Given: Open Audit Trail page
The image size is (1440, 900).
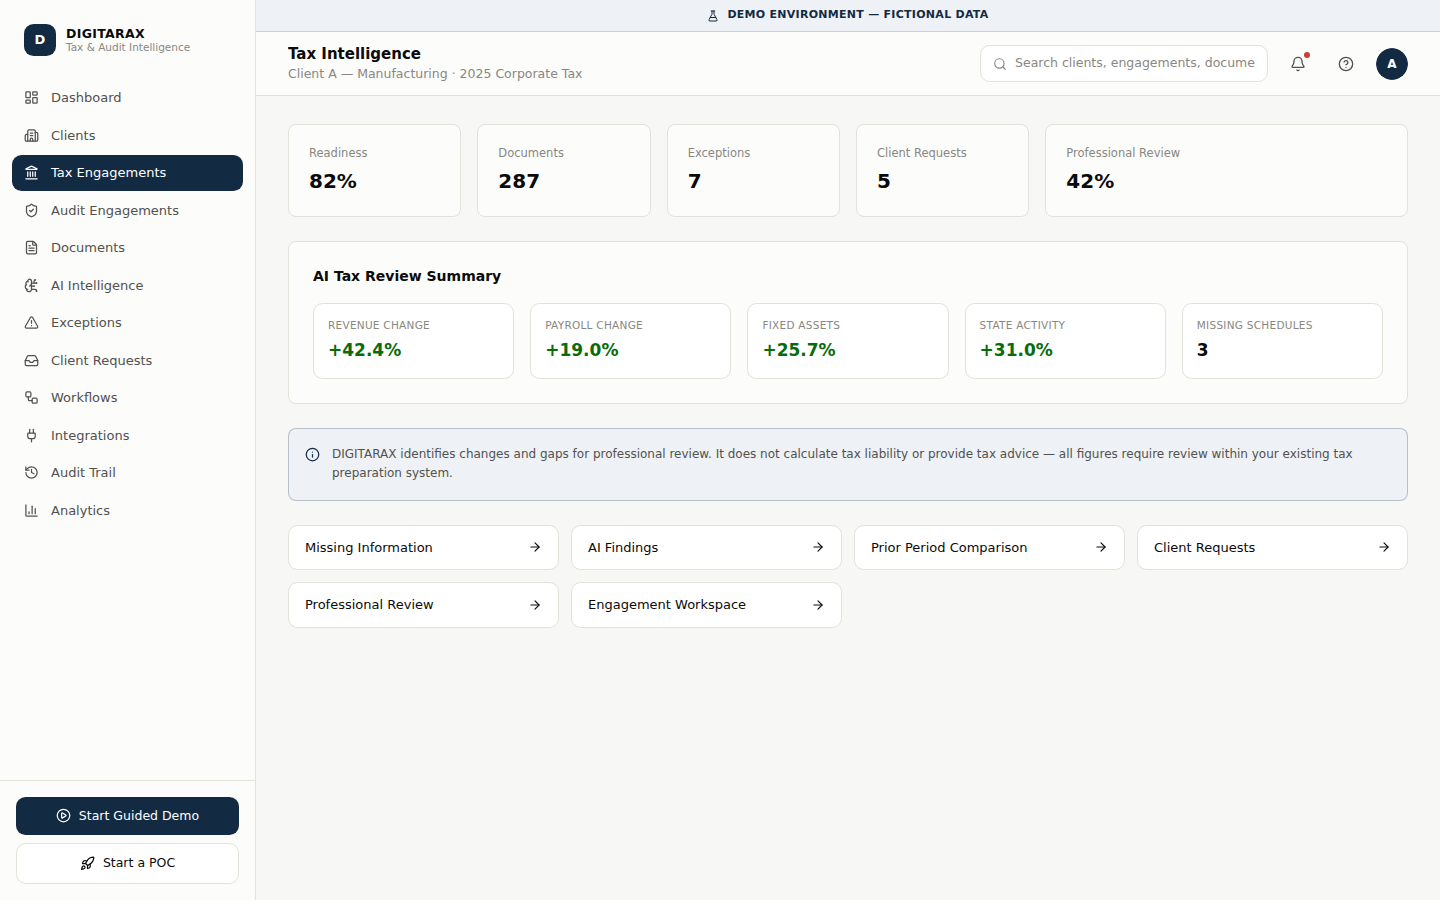Looking at the screenshot, I should [x=127, y=473].
